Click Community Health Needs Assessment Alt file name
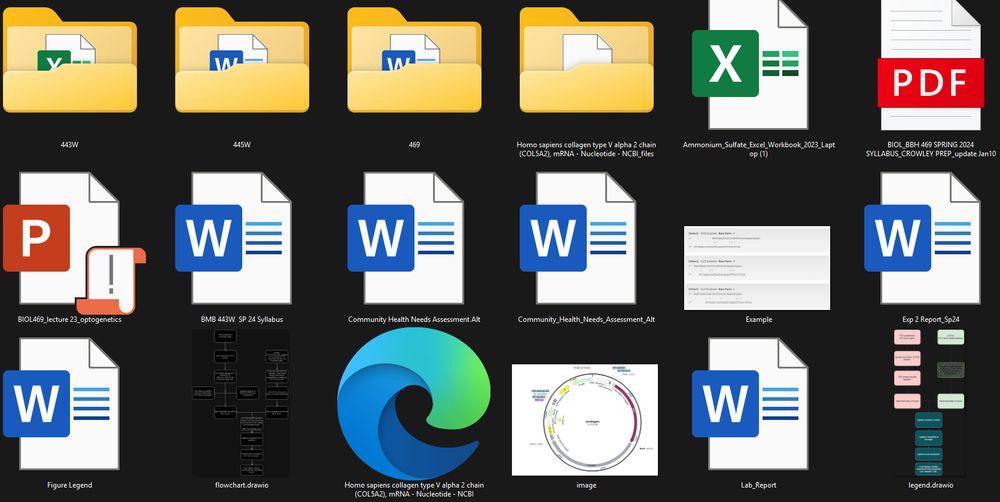 pyautogui.click(x=414, y=320)
